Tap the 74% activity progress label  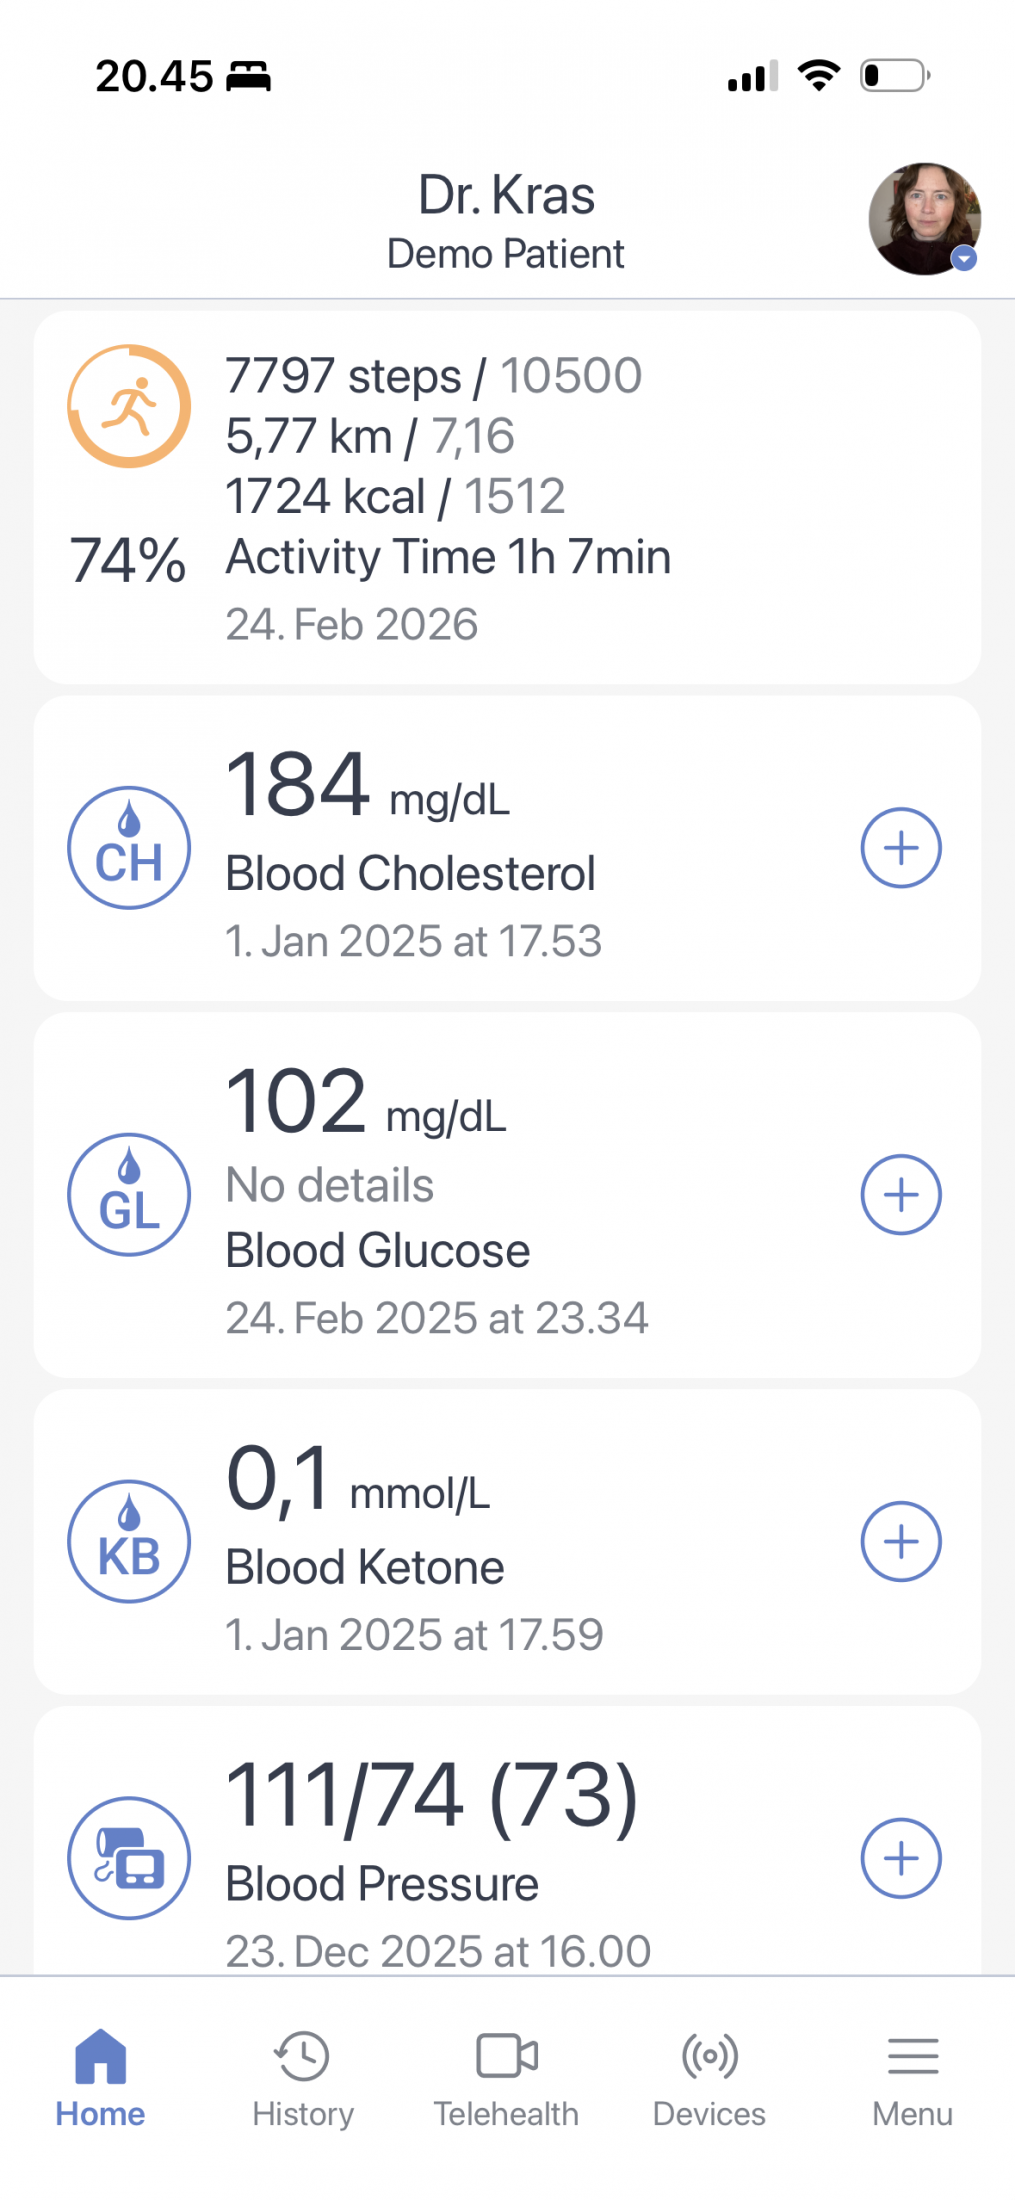(x=128, y=560)
